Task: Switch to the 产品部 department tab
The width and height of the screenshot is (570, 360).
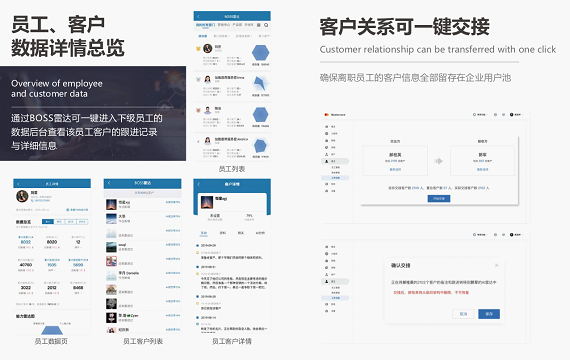Action: pyautogui.click(x=237, y=25)
